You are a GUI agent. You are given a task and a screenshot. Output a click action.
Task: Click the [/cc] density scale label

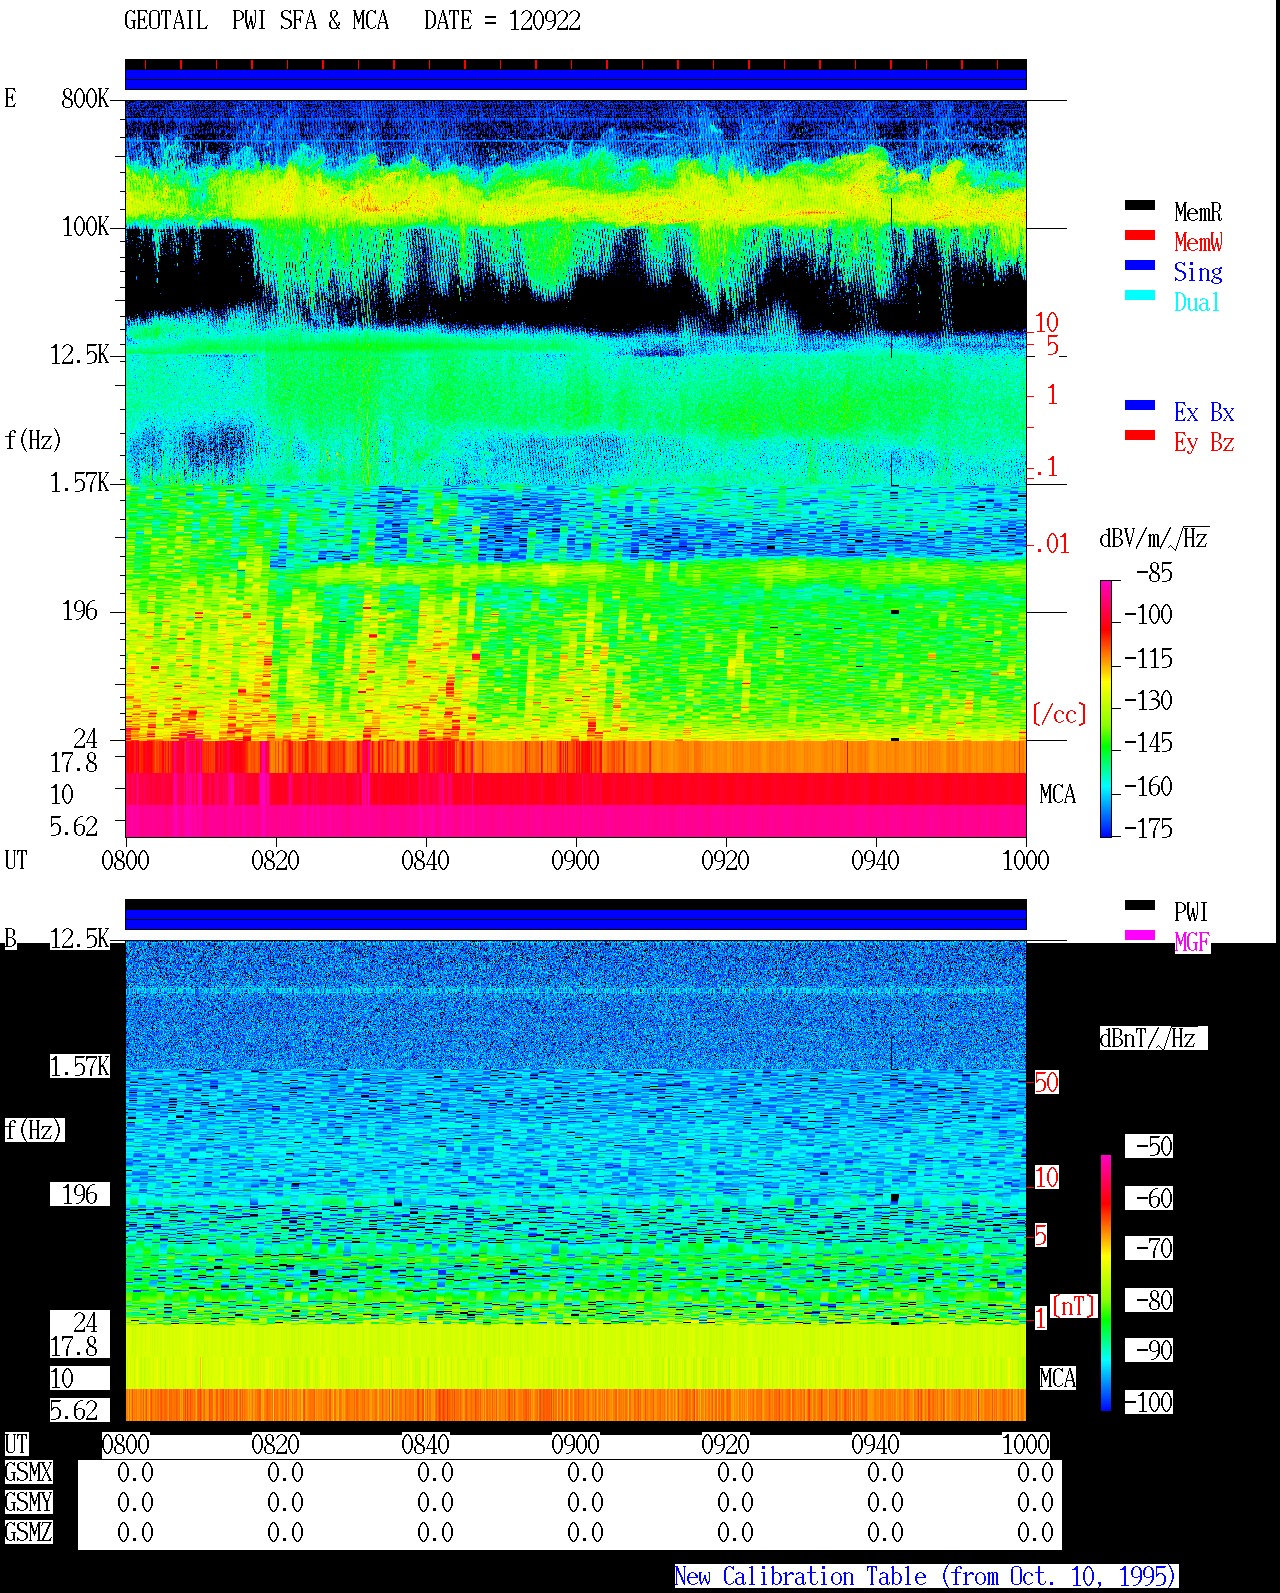pos(1059,714)
